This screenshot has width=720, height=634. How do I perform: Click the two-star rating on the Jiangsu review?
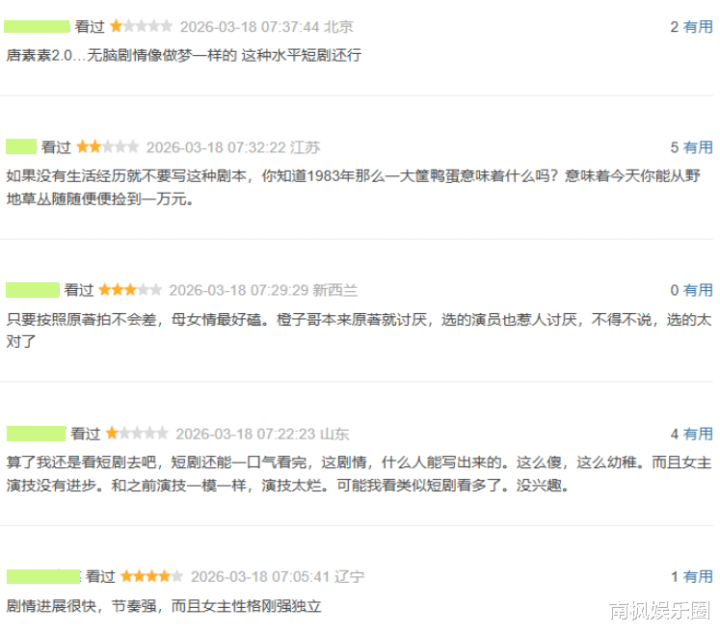tap(107, 147)
